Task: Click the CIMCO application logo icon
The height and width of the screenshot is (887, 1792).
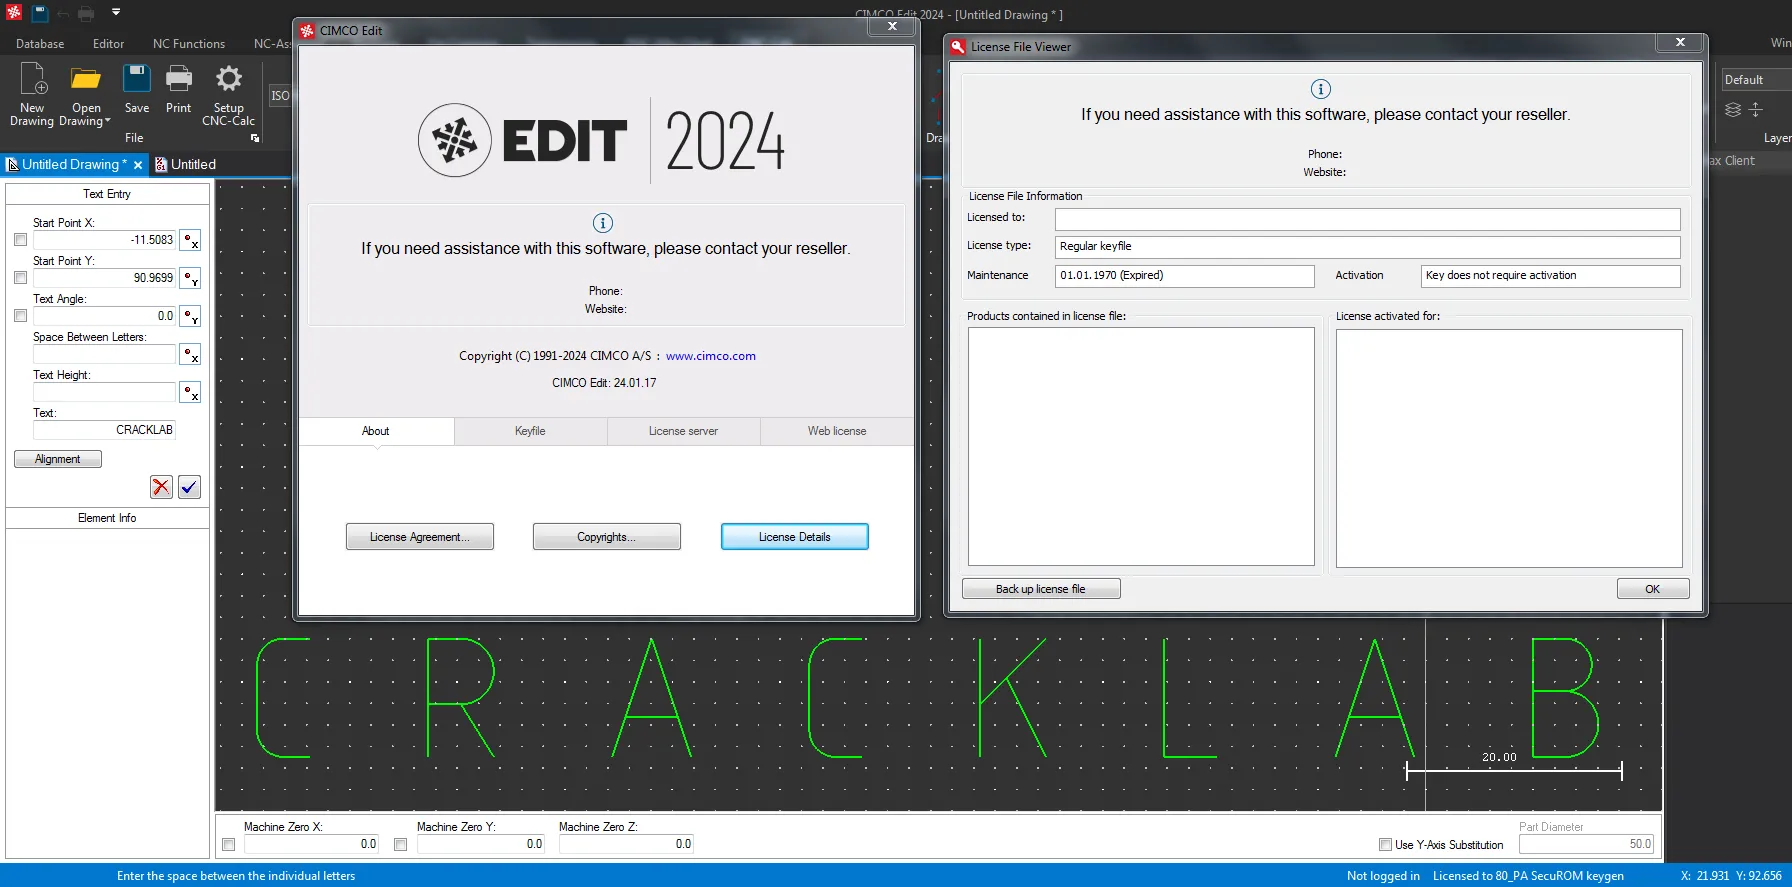Action: [x=14, y=13]
